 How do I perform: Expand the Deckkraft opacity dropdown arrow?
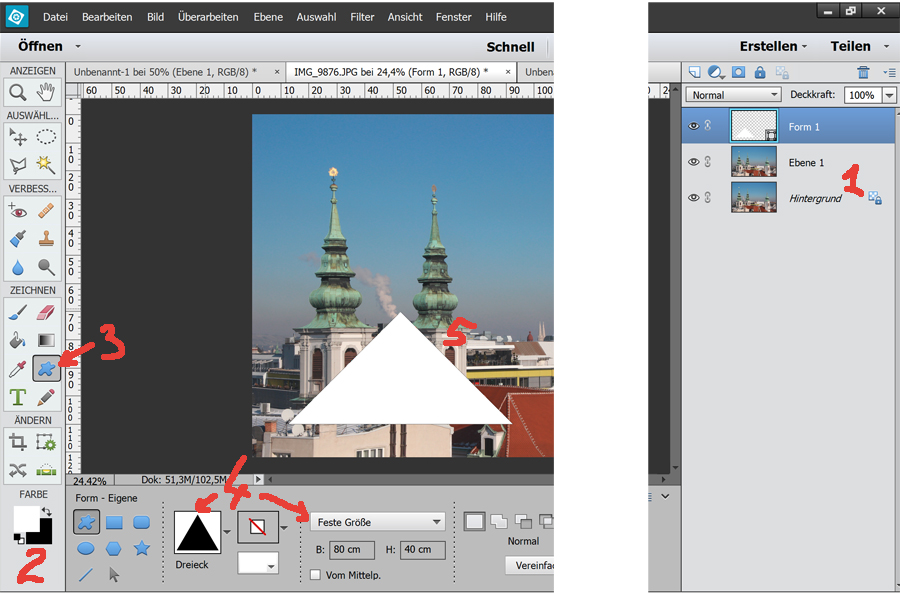888,95
